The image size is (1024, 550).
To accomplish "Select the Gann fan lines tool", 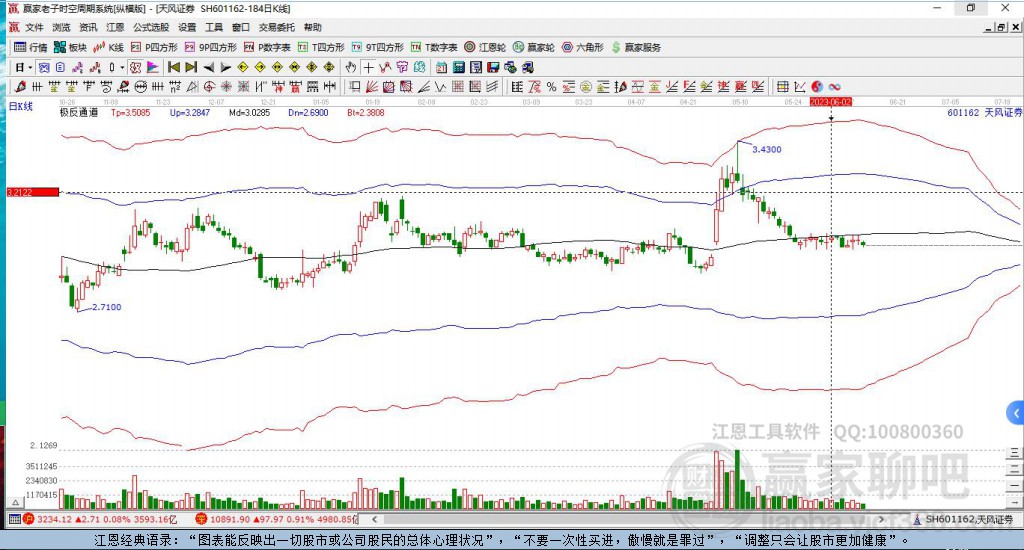I will click(x=372, y=86).
